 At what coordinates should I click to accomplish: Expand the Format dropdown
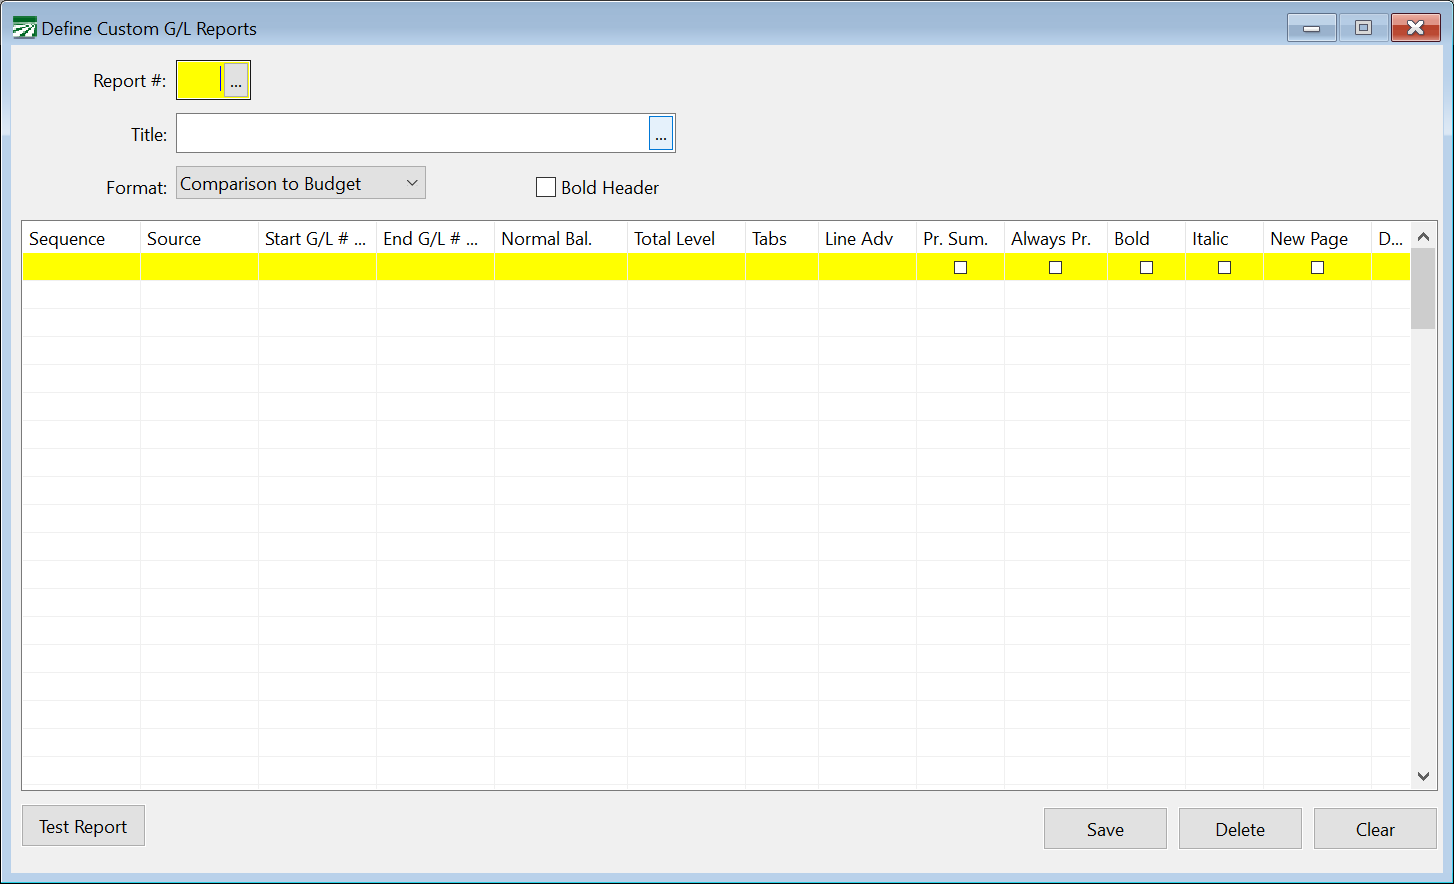click(301, 183)
